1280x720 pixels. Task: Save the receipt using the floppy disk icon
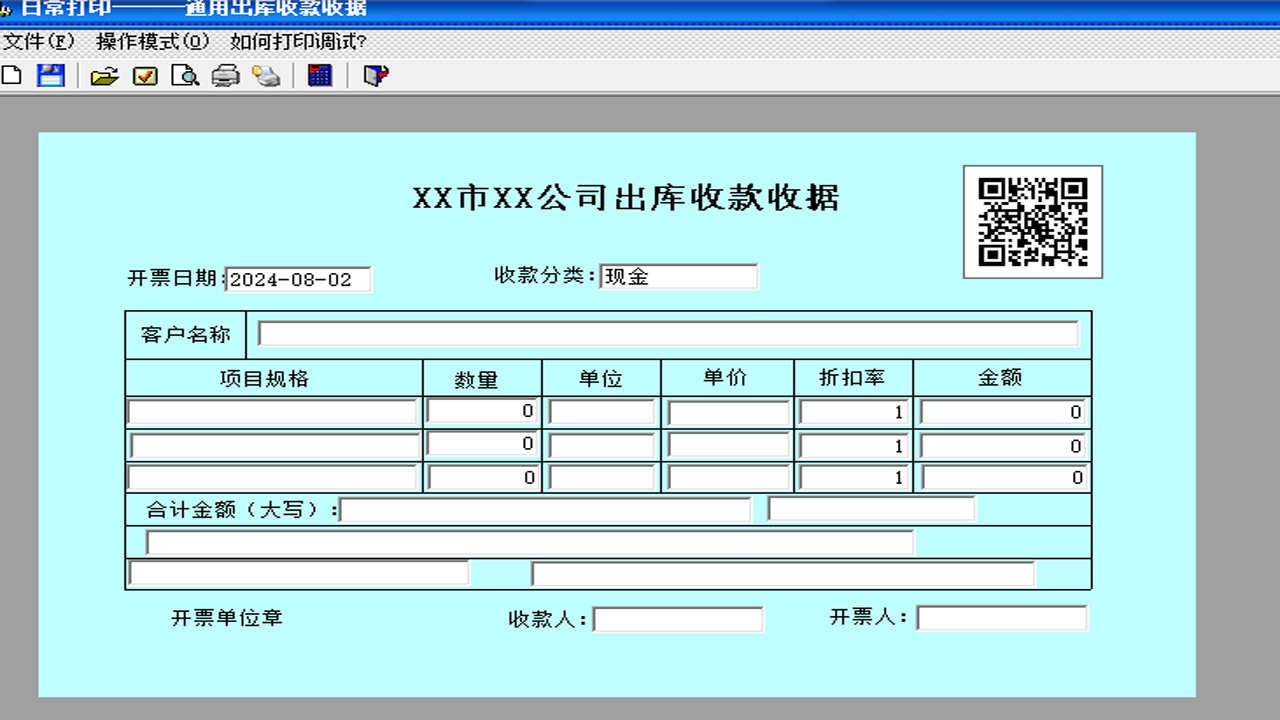point(50,74)
